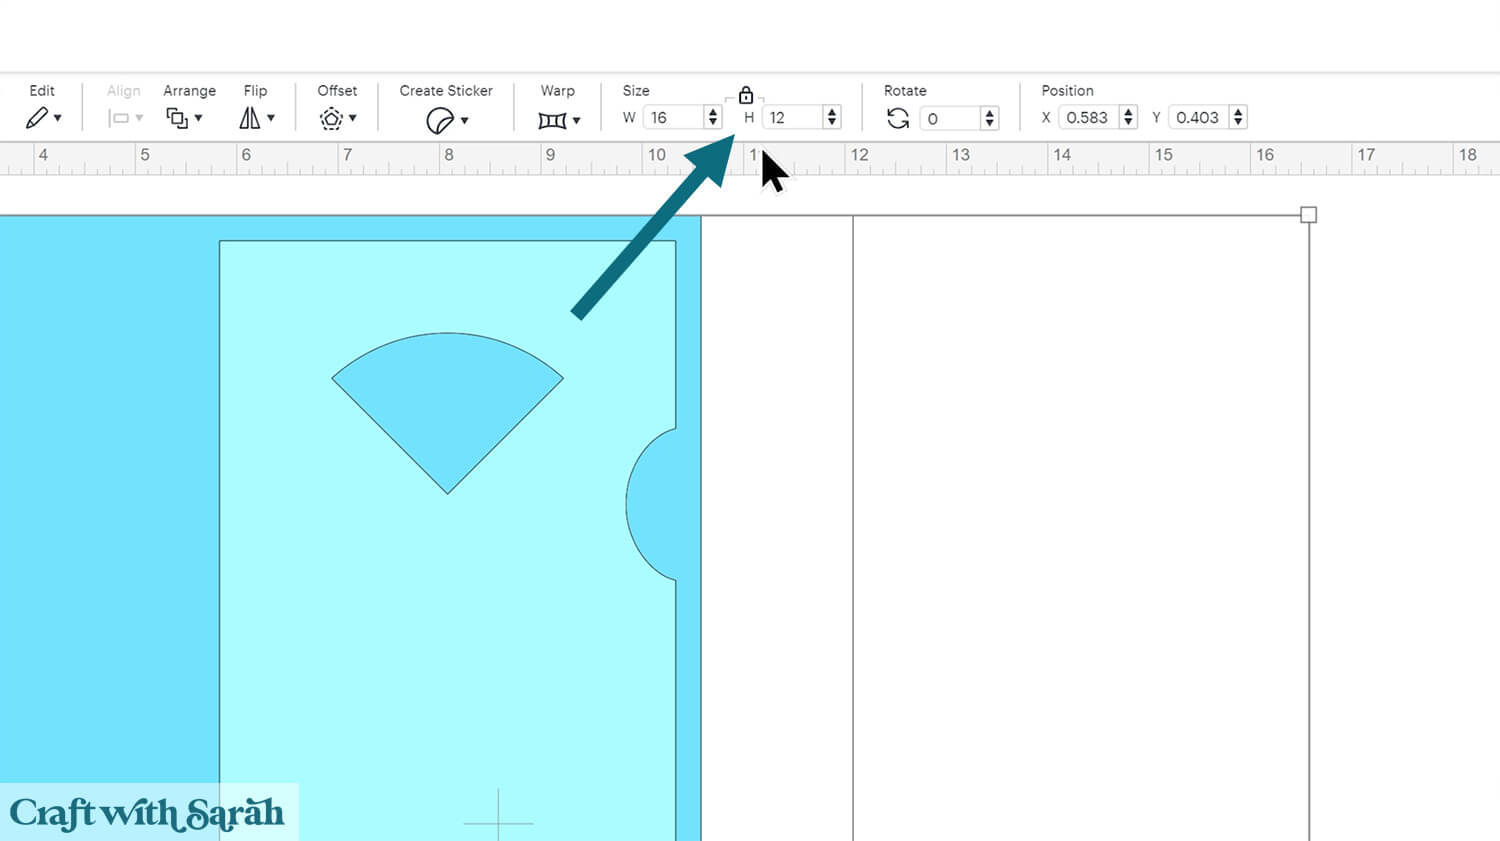The image size is (1500, 841).
Task: Increase height with the H up arrow
Action: pyautogui.click(x=831, y=112)
